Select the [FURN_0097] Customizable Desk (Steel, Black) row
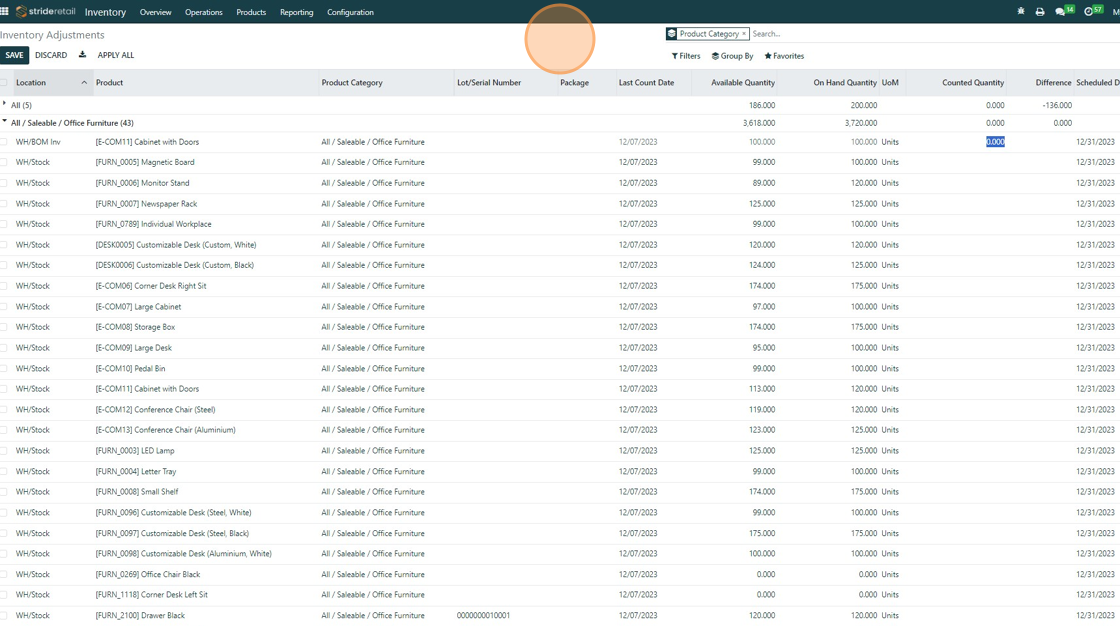The height and width of the screenshot is (626, 1120). (x=560, y=533)
